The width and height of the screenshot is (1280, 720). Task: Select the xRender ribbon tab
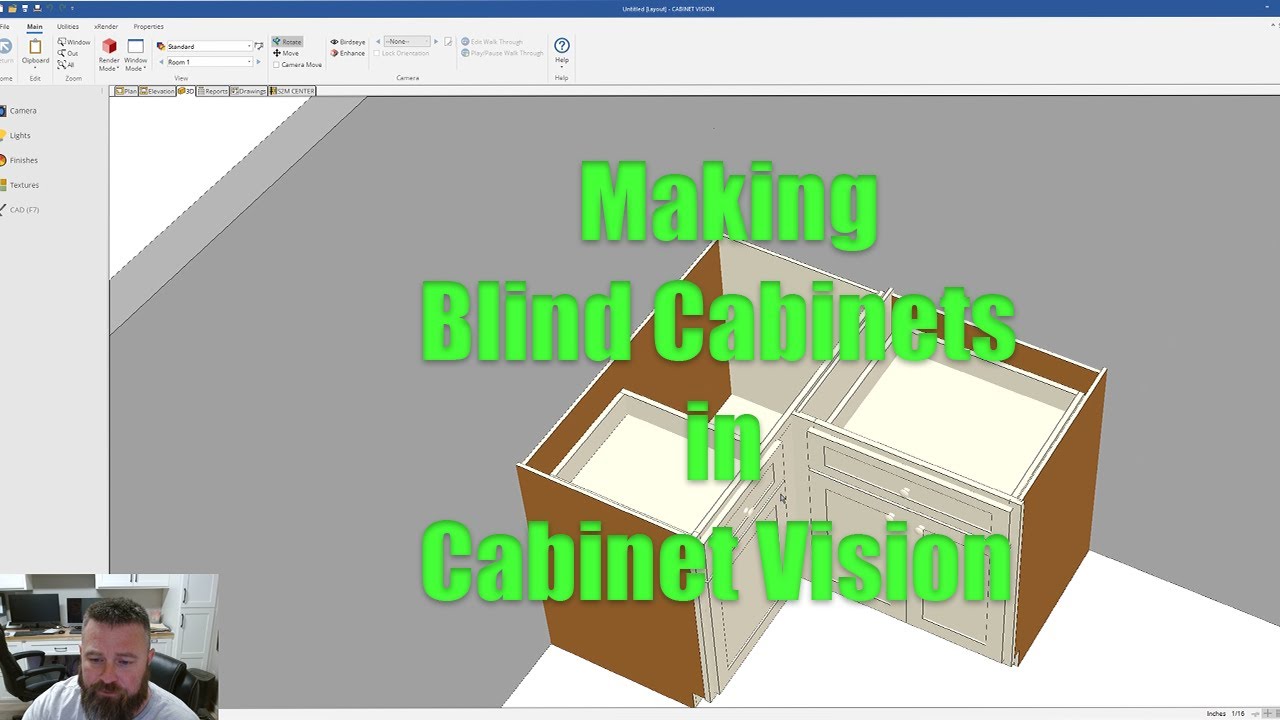pos(106,26)
